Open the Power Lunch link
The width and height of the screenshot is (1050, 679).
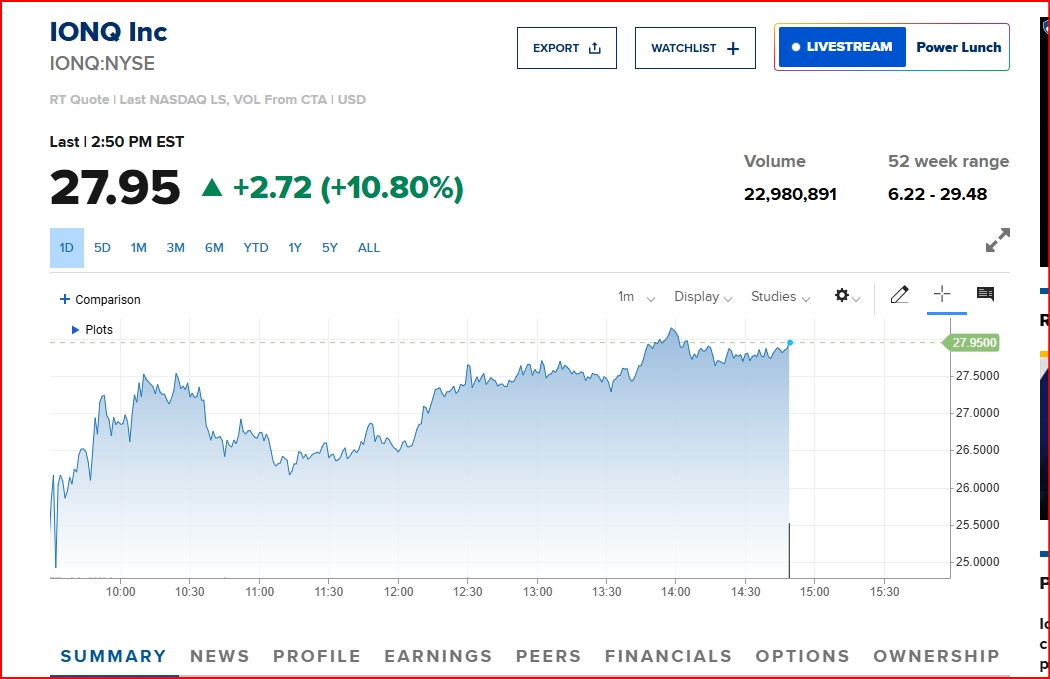[958, 47]
